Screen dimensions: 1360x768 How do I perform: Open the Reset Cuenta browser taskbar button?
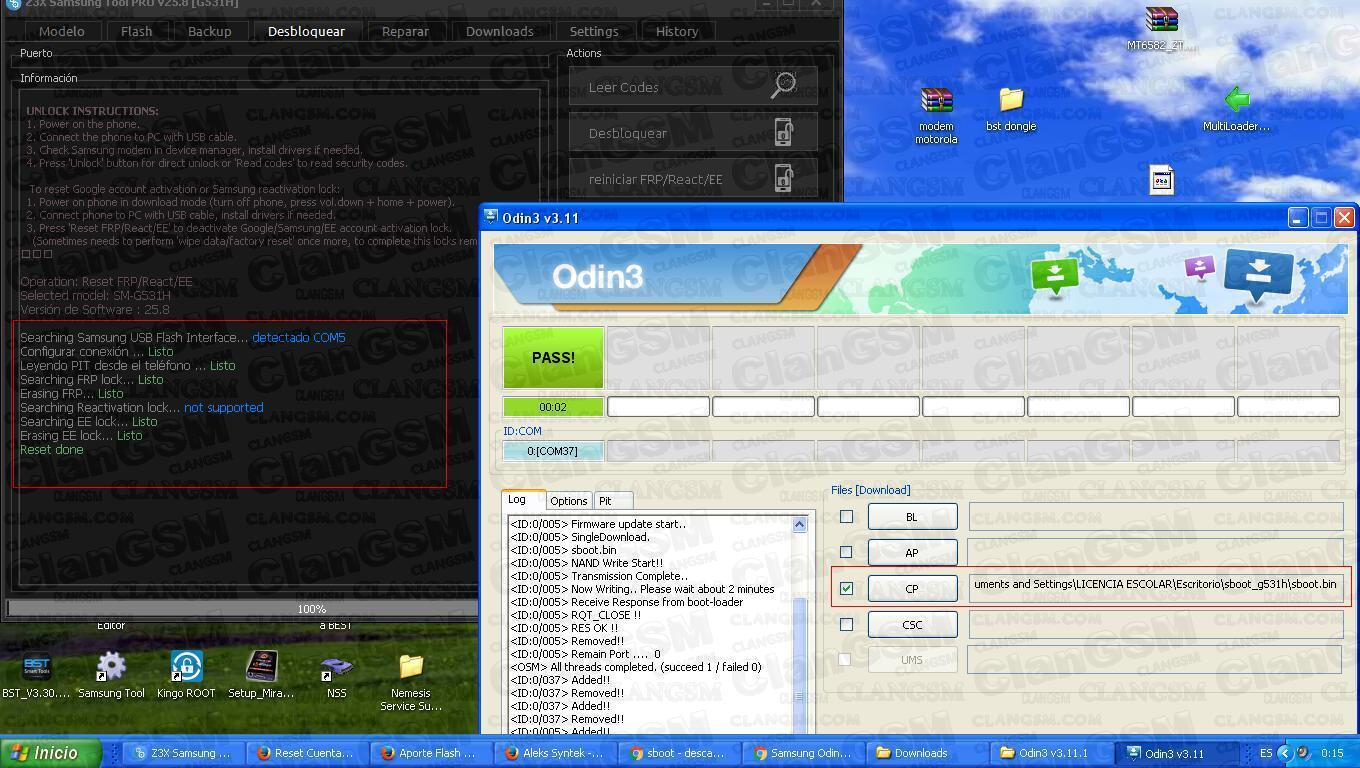(x=309, y=753)
